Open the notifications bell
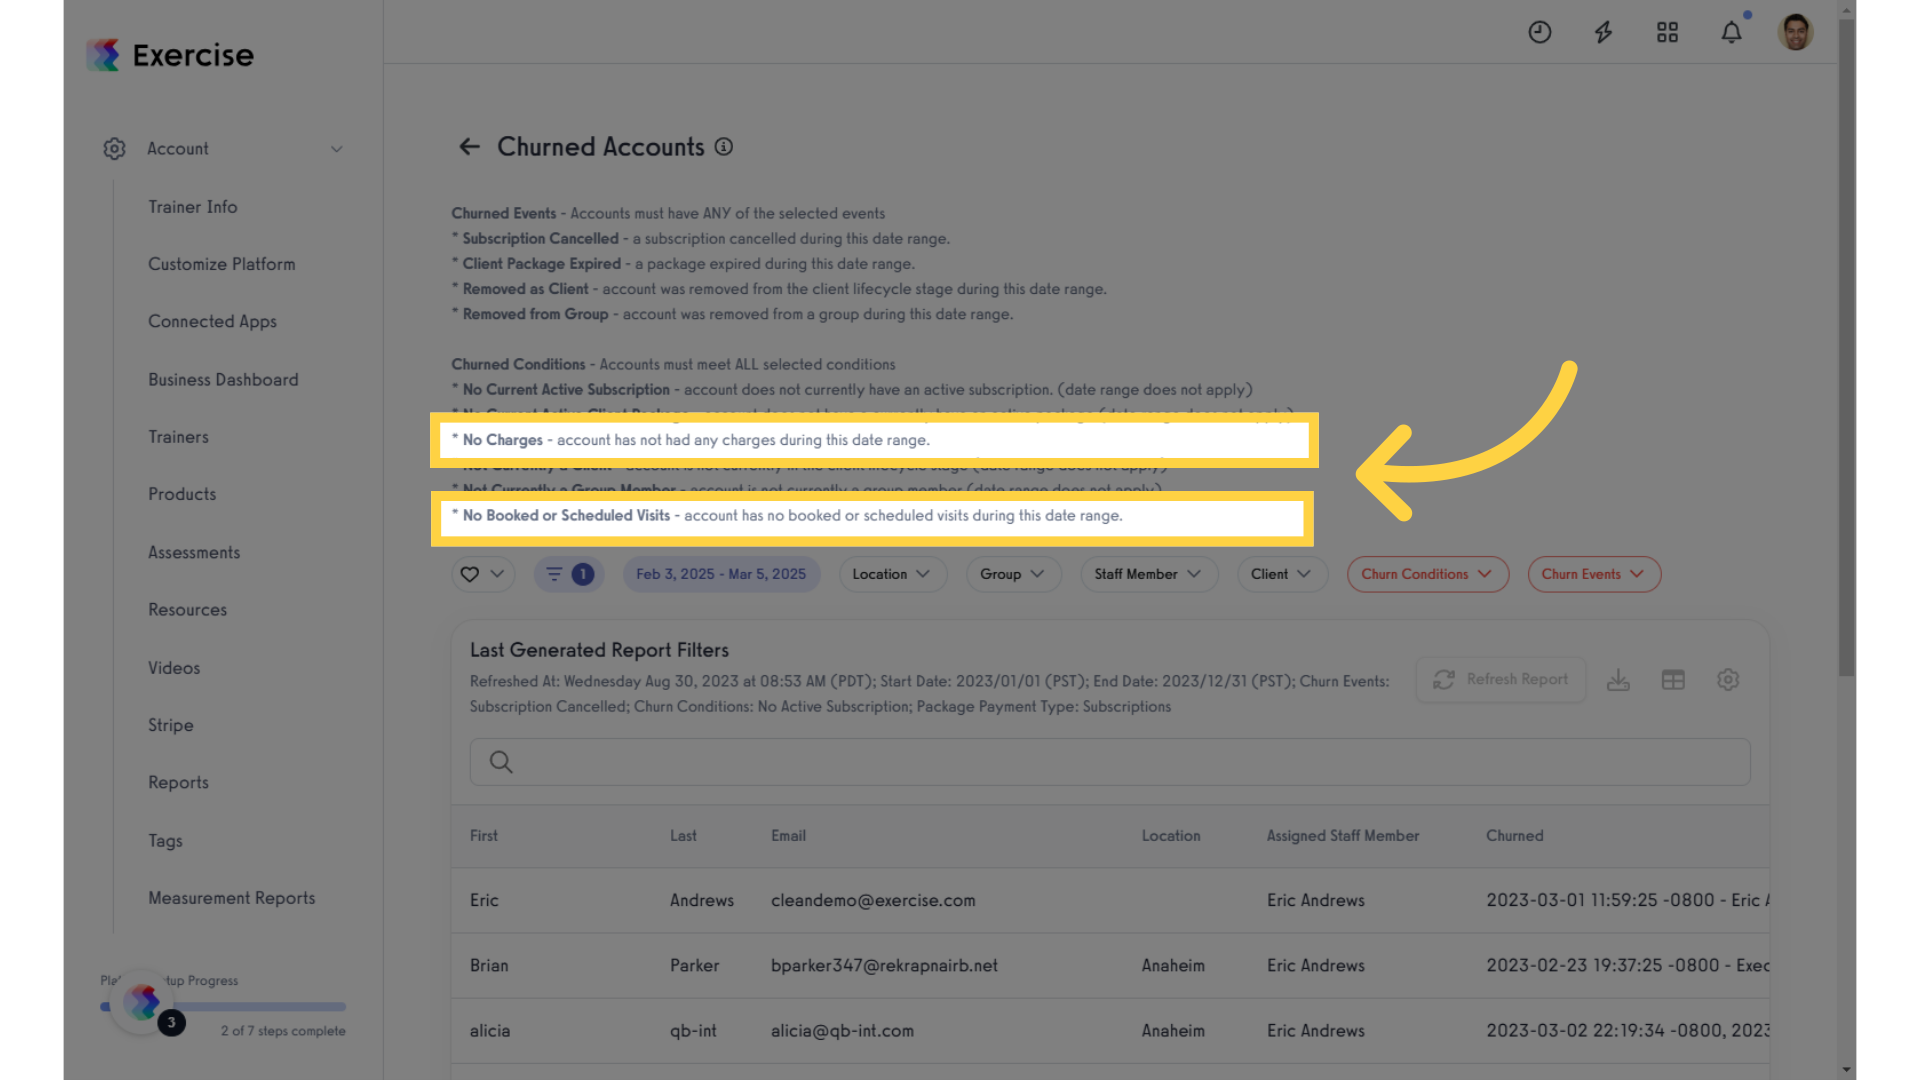 (1731, 33)
